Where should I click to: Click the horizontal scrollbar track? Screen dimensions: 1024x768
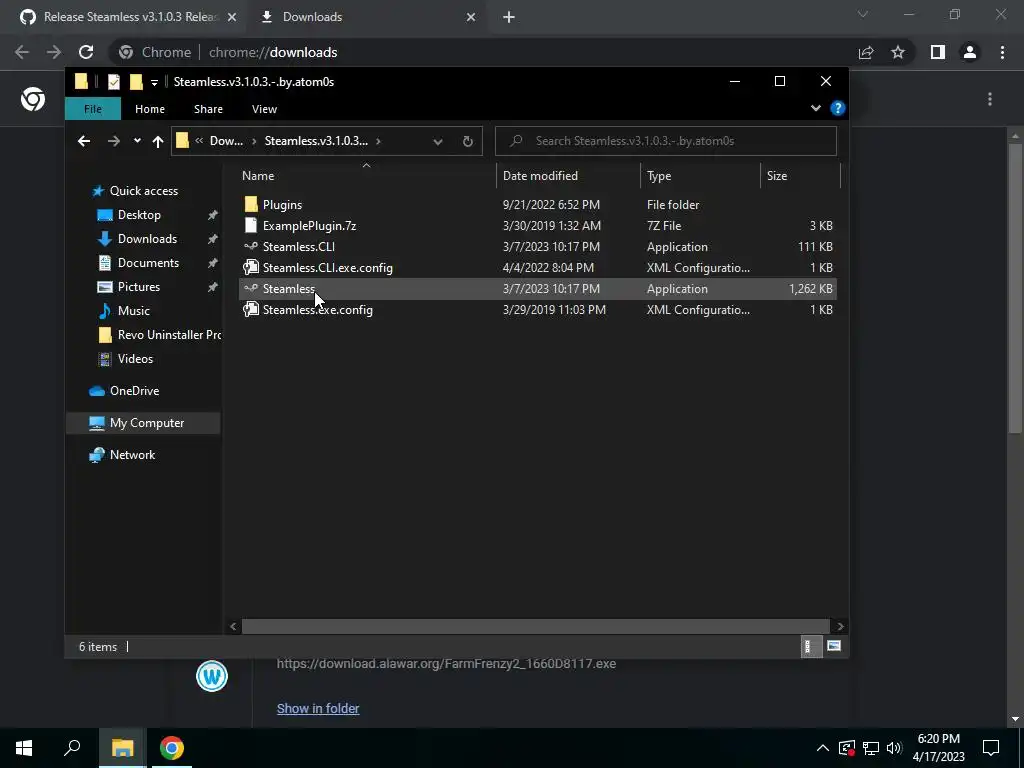[x=536, y=626]
